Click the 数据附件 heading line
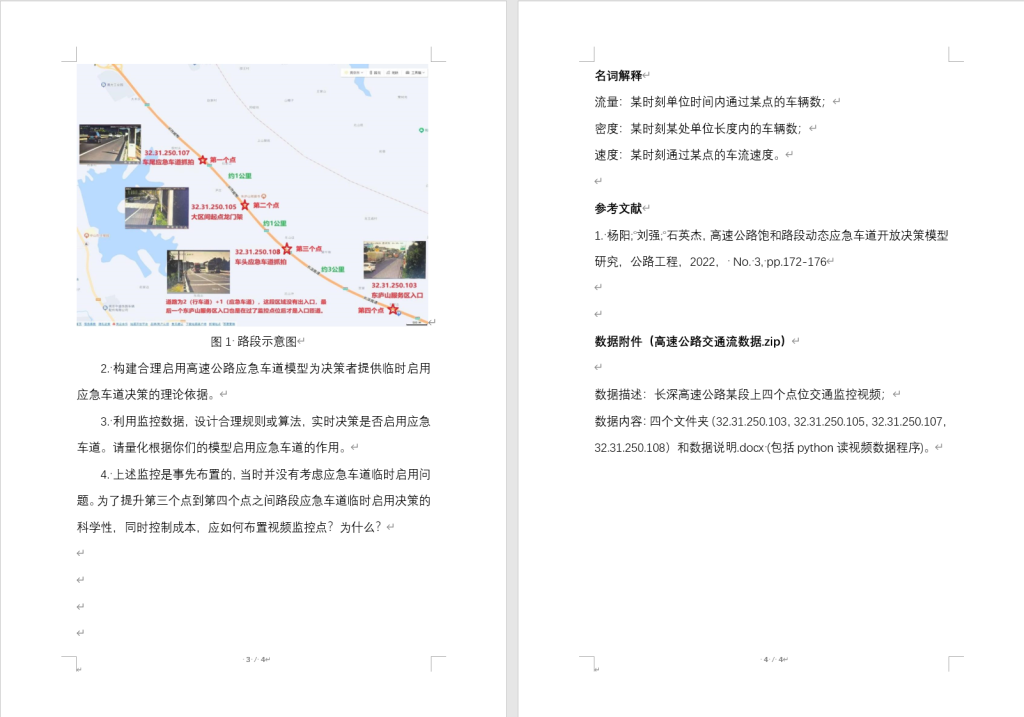 coord(690,341)
